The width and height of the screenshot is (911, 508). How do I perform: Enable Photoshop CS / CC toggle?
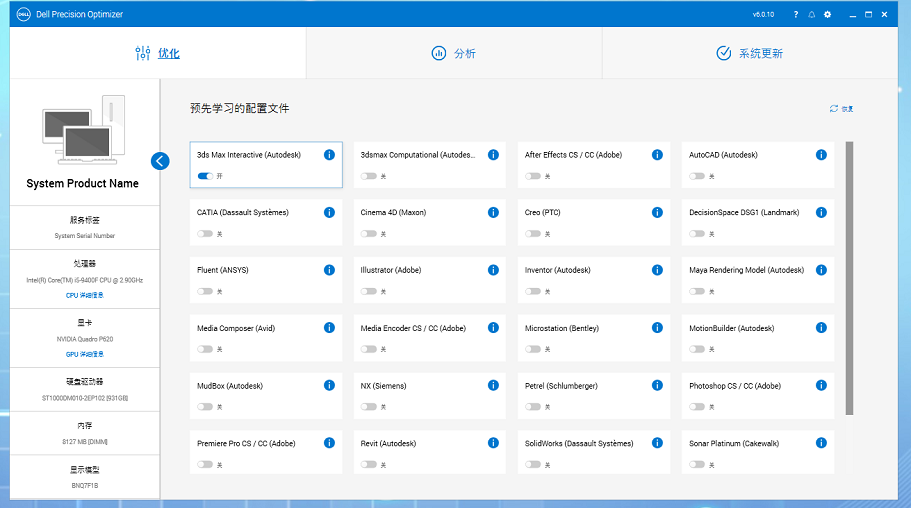click(x=697, y=407)
